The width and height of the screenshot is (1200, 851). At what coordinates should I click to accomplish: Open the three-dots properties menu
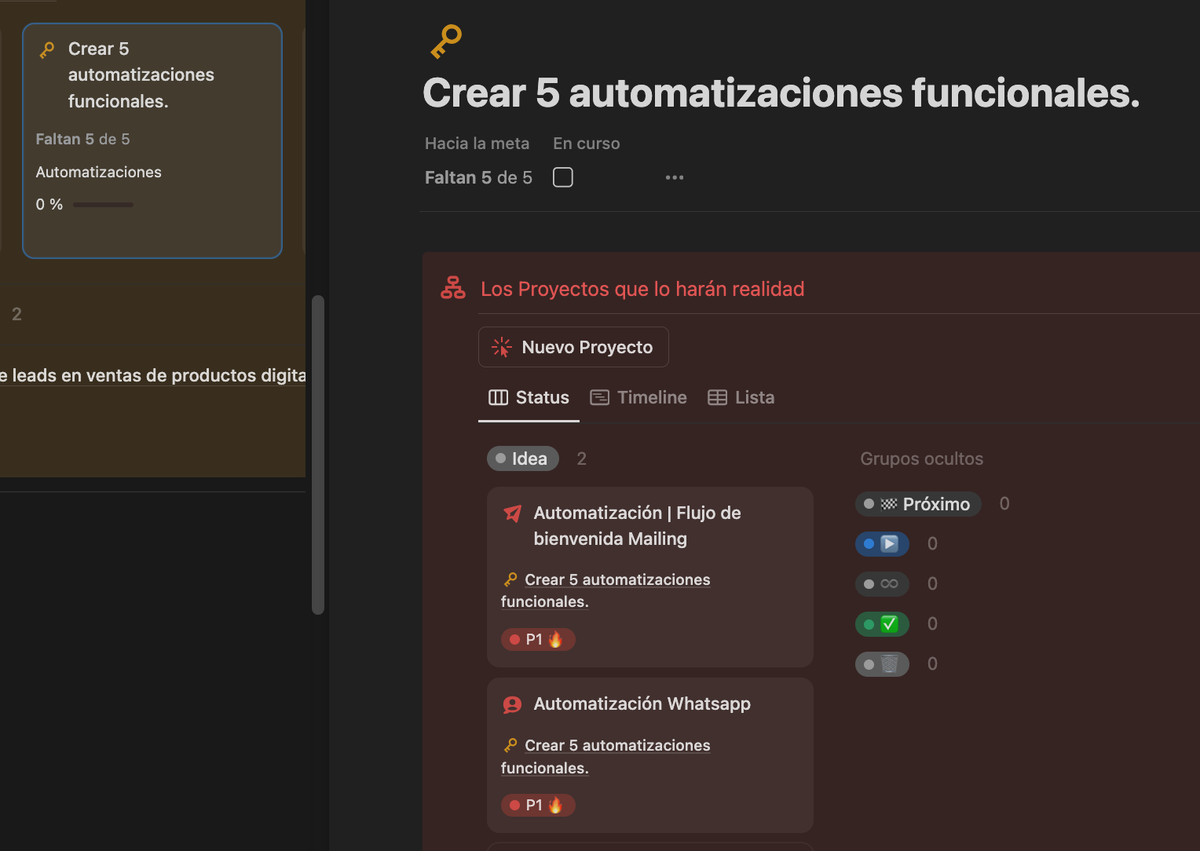[674, 178]
